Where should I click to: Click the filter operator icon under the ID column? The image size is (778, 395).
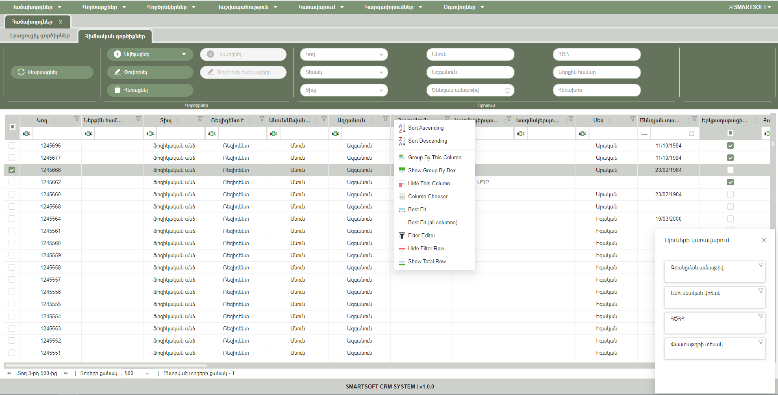pos(26,133)
